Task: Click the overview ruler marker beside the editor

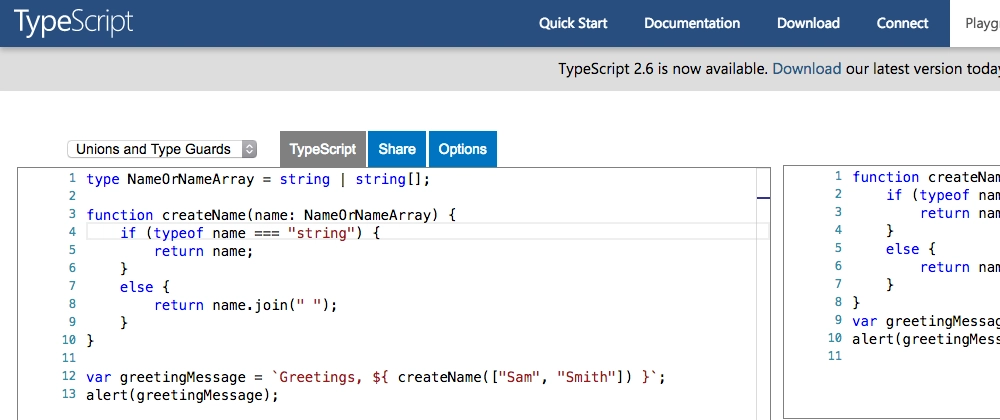Action: [x=763, y=198]
